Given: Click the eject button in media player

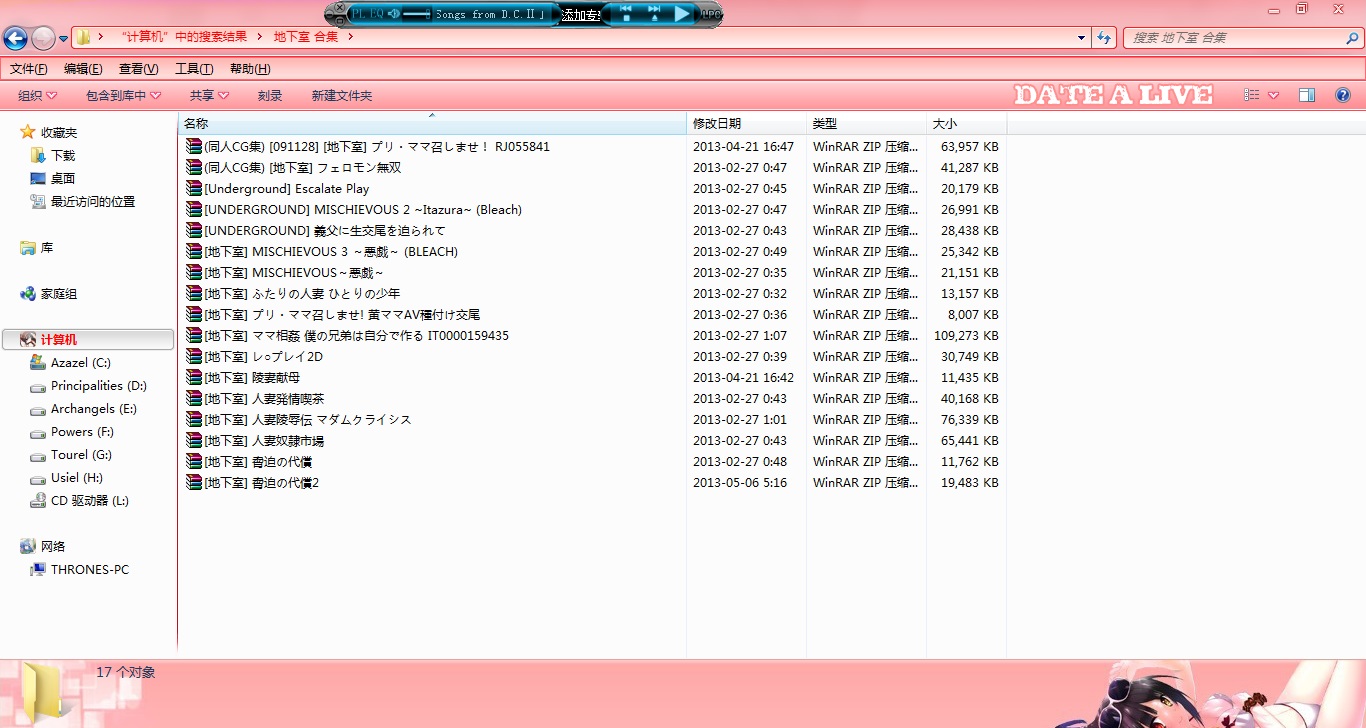Looking at the screenshot, I should 654,18.
